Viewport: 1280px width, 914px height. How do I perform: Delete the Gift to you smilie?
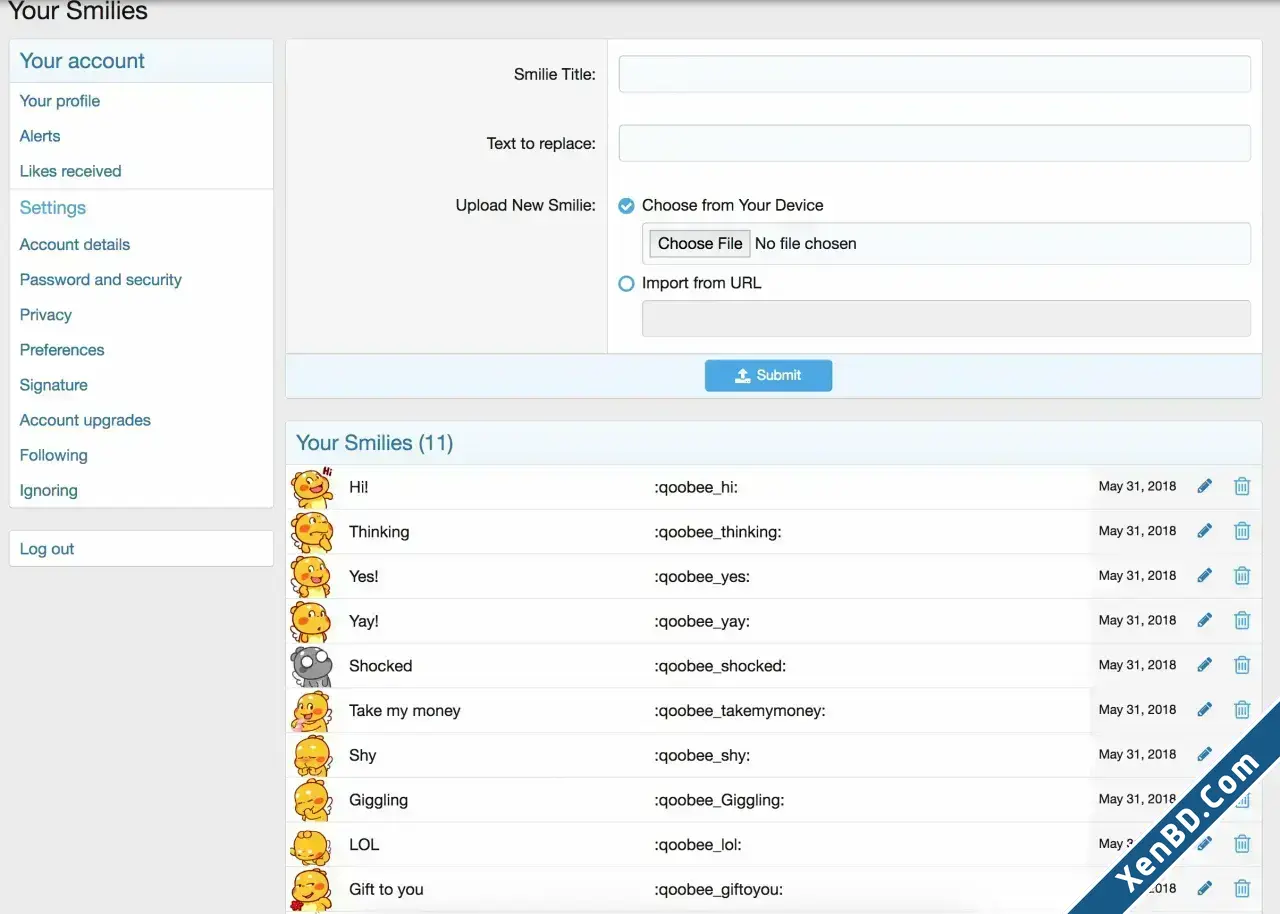coord(1242,888)
